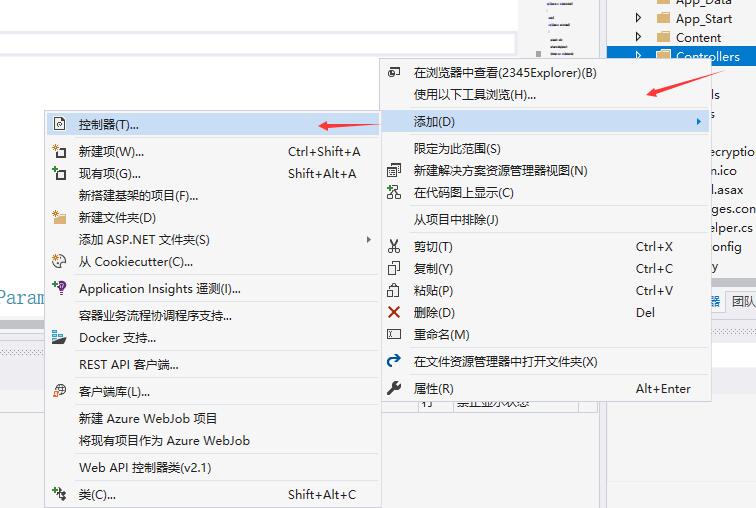Image resolution: width=756 pixels, height=508 pixels.
Task: Open 在文件资源管理器中打开文件夹(X) entry
Action: pyautogui.click(x=505, y=362)
